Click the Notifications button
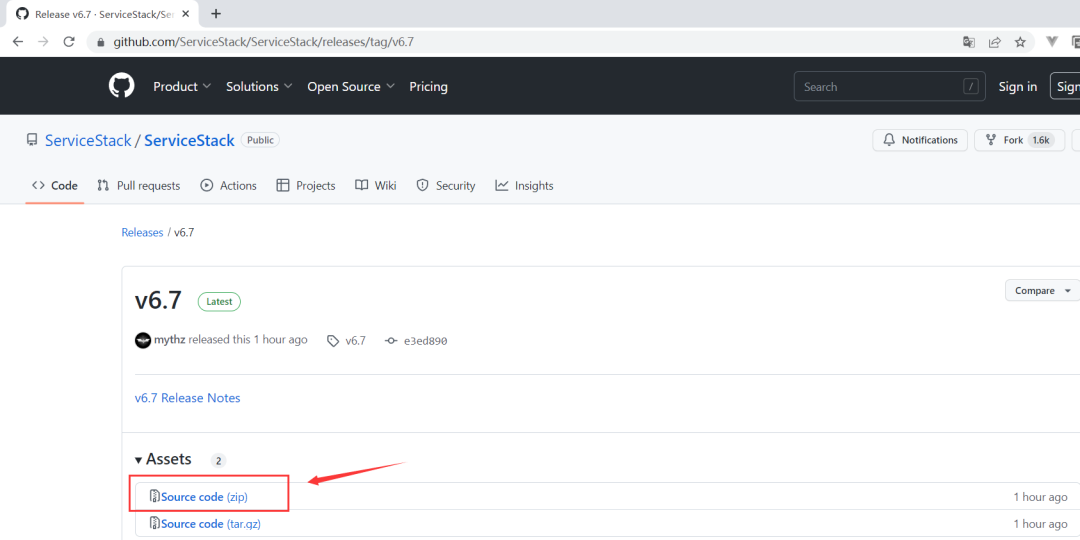The height and width of the screenshot is (540, 1080). point(920,140)
